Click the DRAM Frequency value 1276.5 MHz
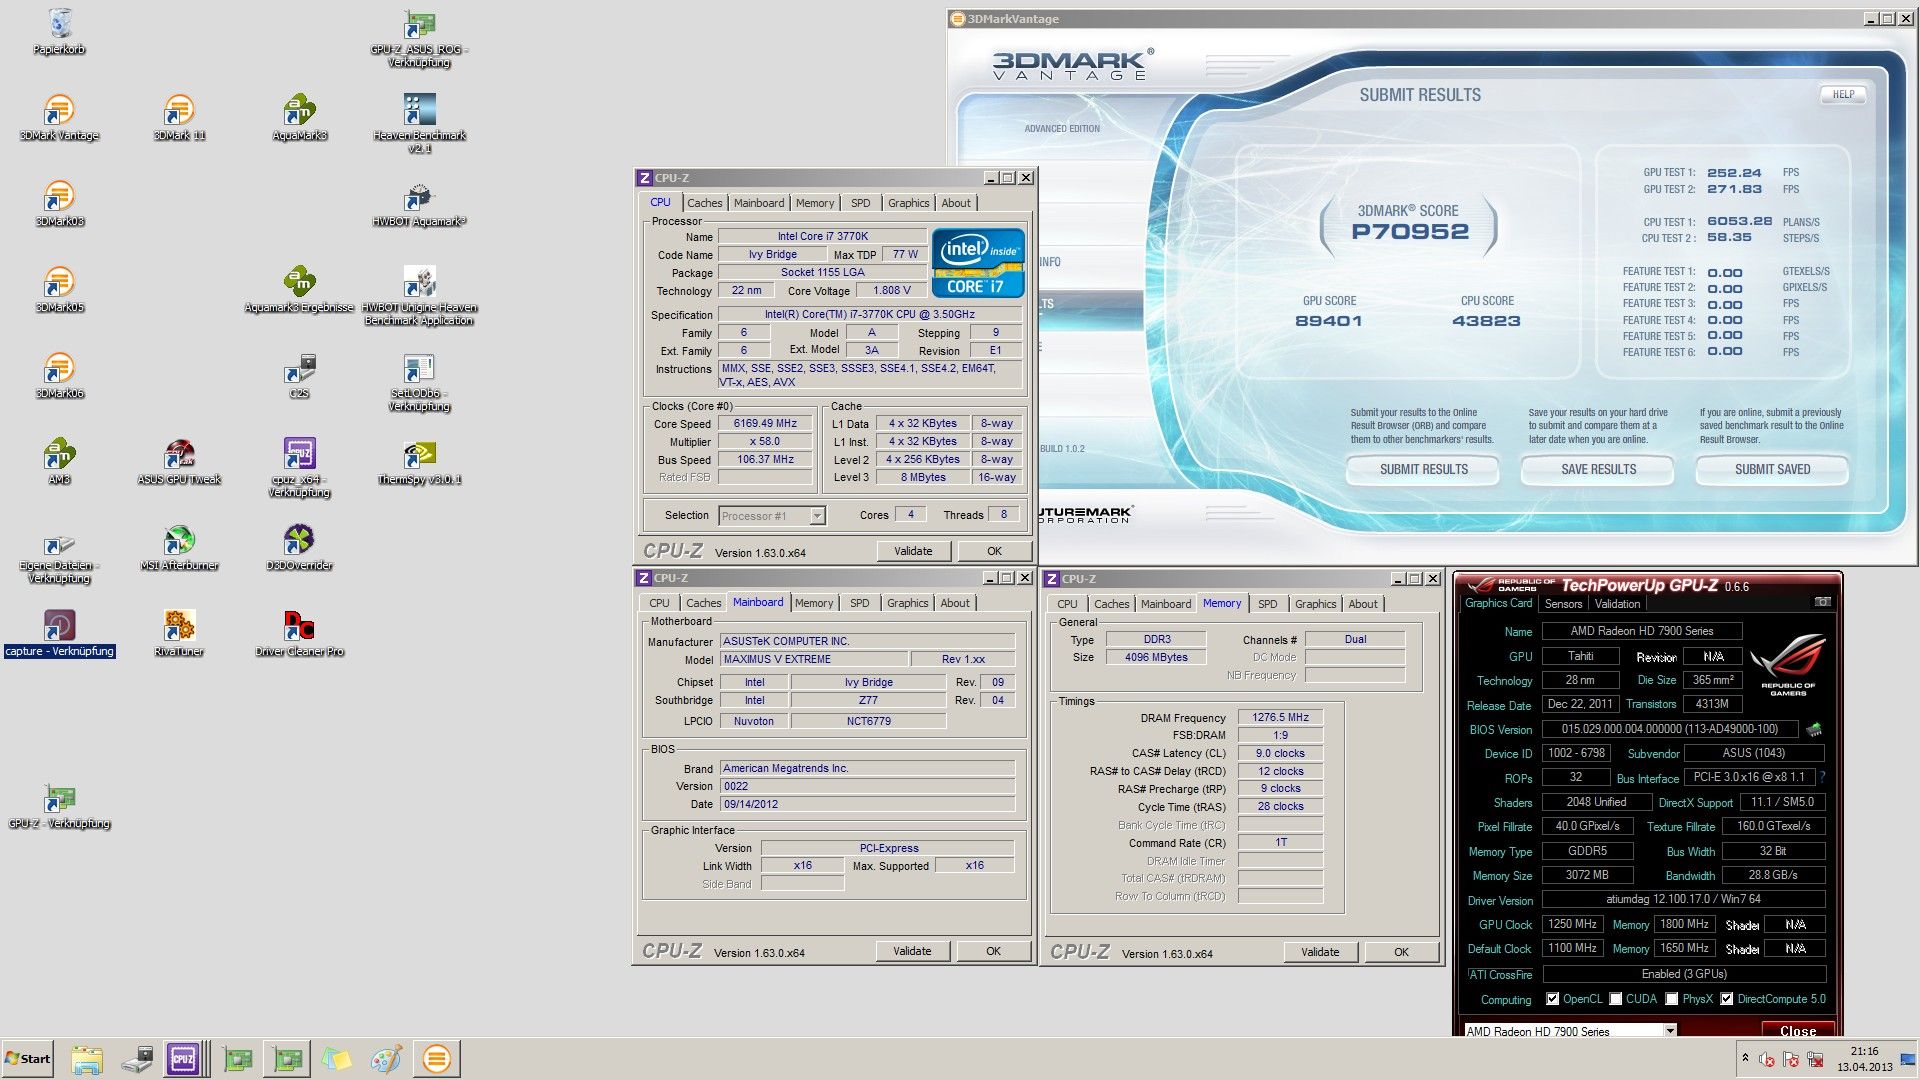The height and width of the screenshot is (1080, 1920). pos(1280,717)
